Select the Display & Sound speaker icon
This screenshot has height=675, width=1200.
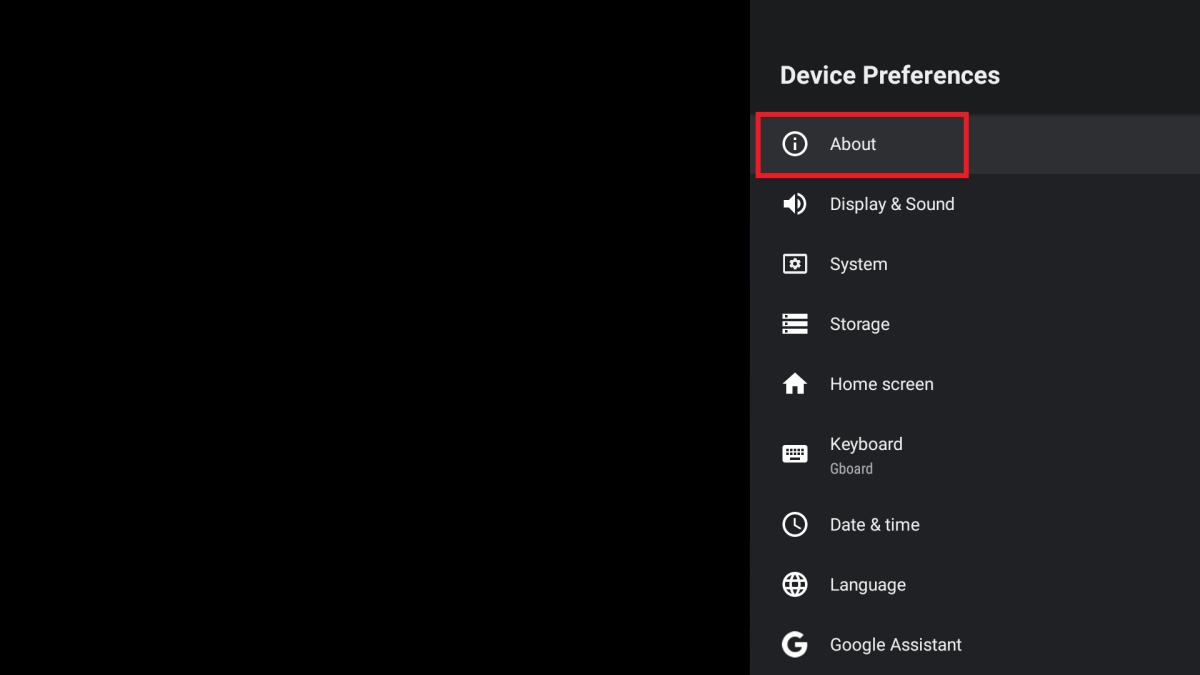click(x=794, y=204)
